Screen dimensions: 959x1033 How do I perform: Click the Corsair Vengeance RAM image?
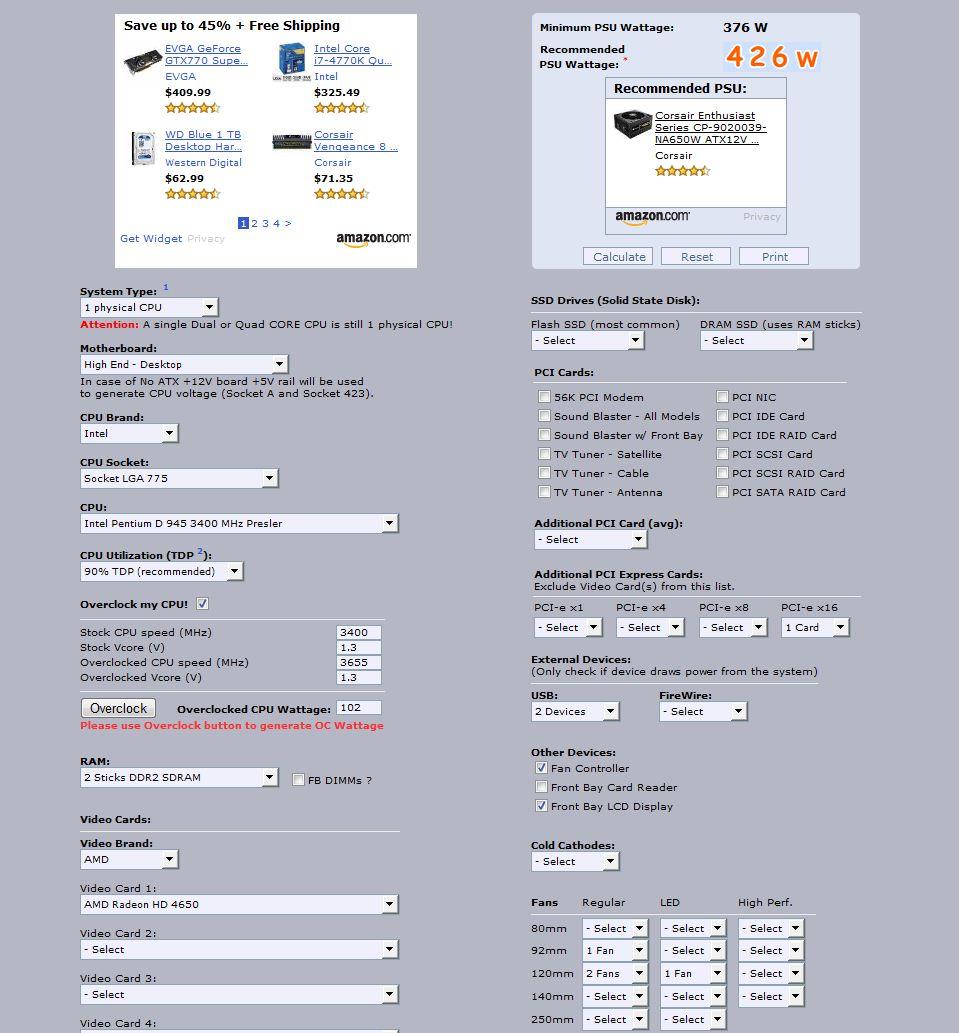[292, 142]
